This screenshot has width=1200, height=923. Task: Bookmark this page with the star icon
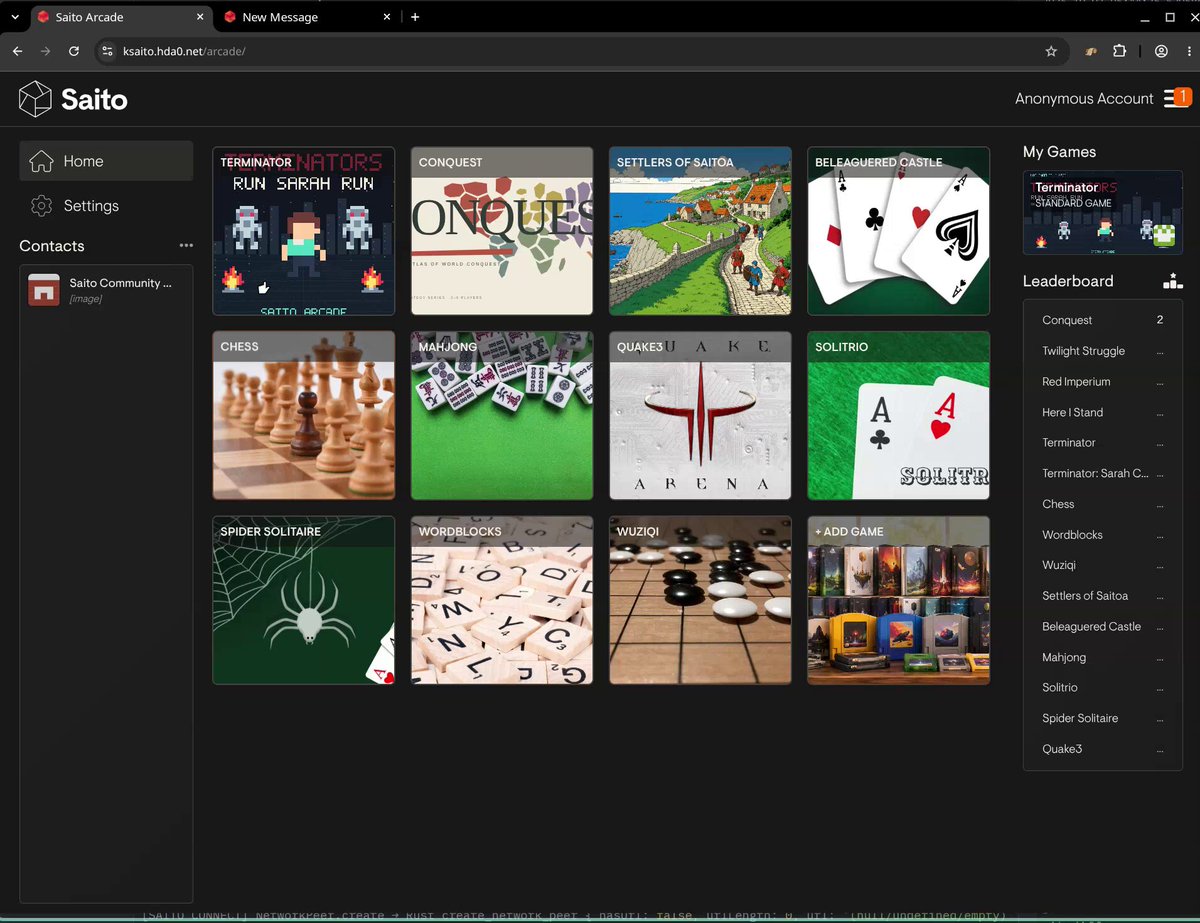pos(1051,51)
